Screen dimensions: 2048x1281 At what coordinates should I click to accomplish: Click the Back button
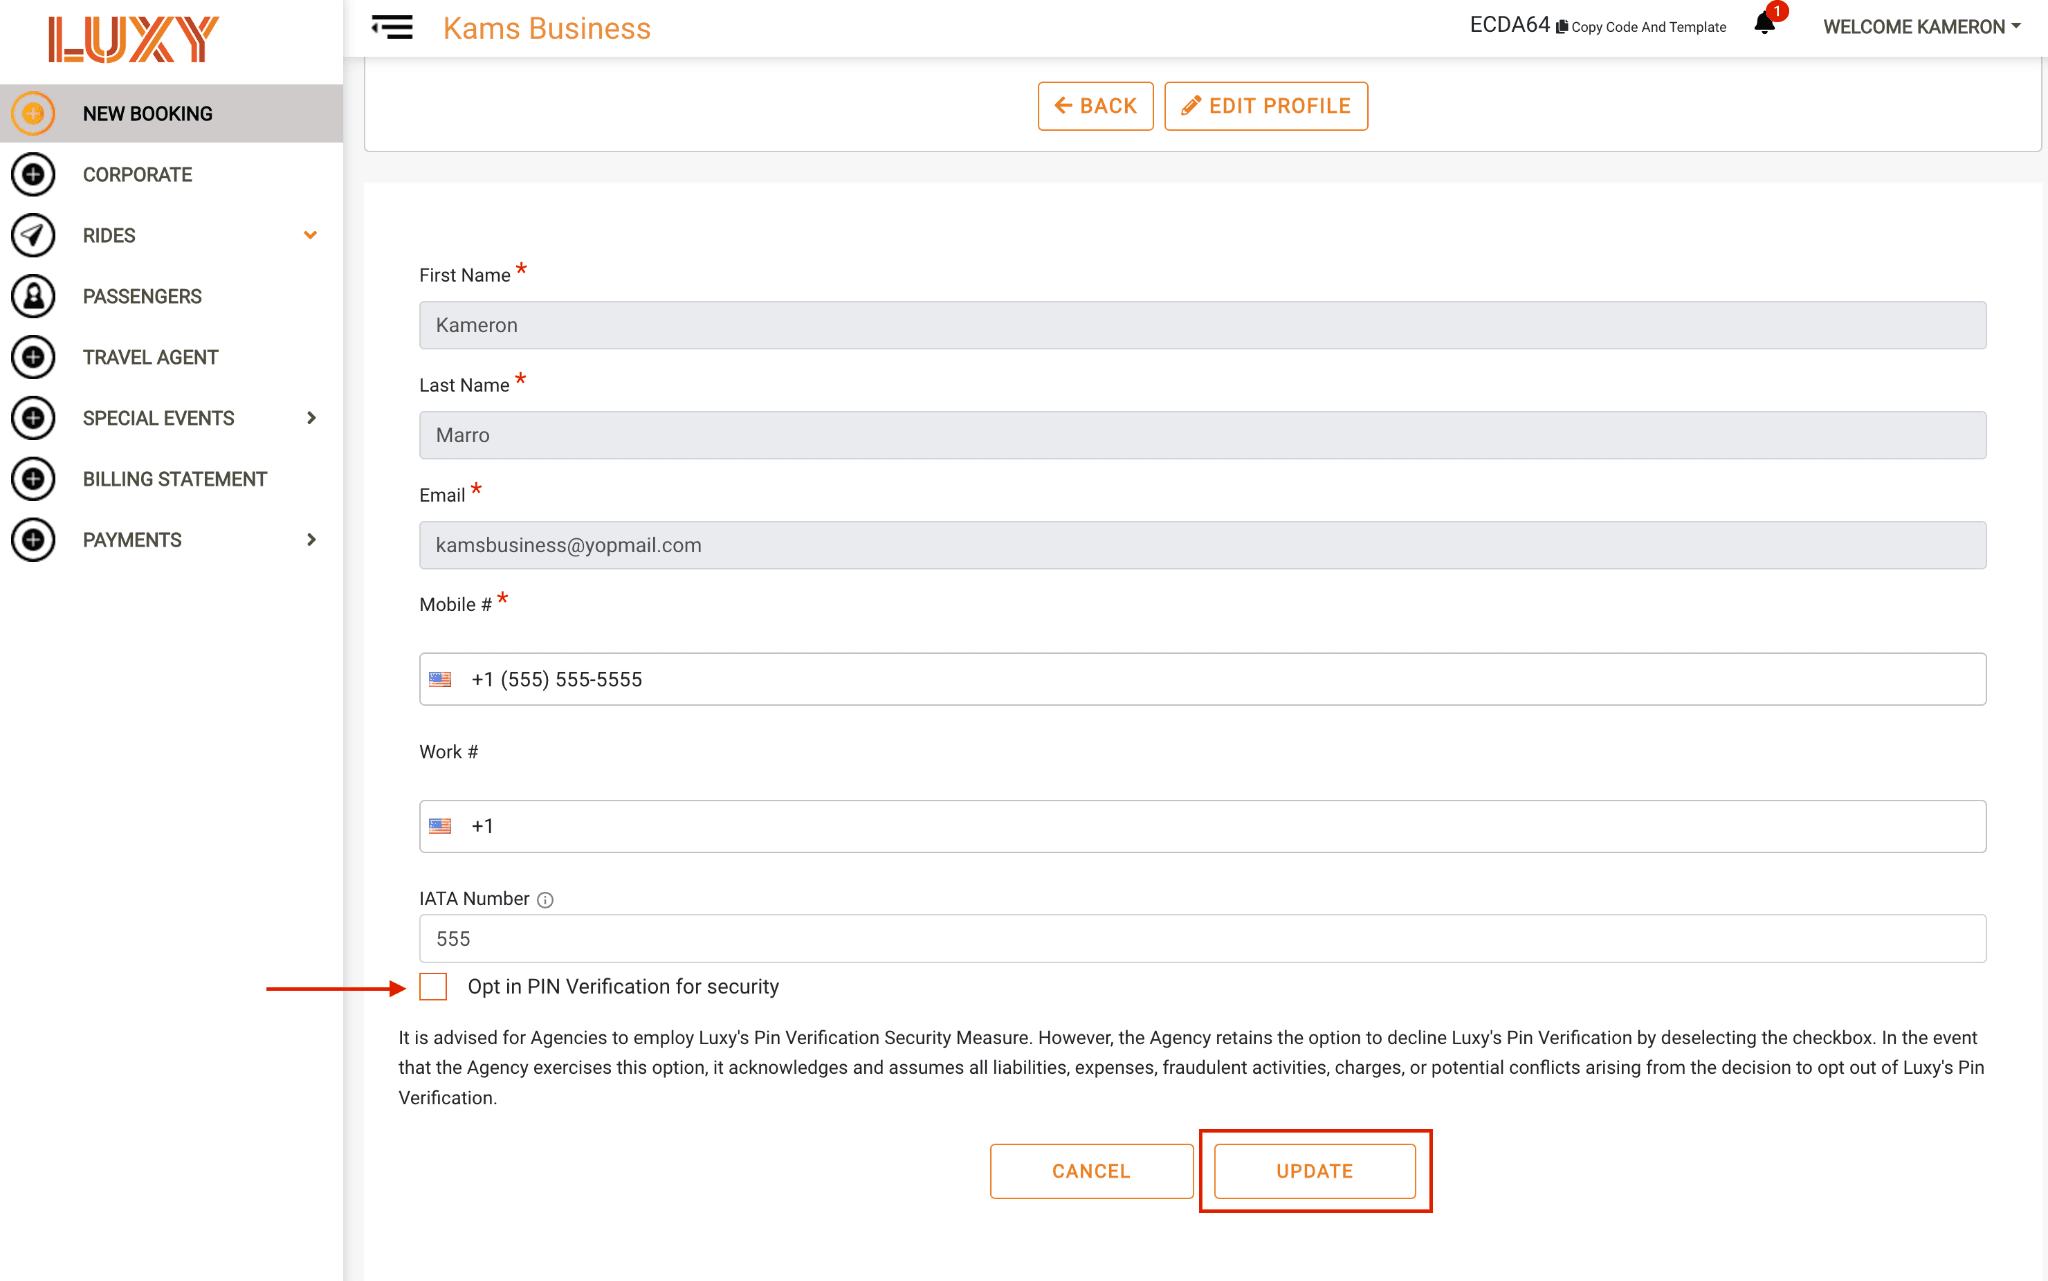coord(1095,106)
